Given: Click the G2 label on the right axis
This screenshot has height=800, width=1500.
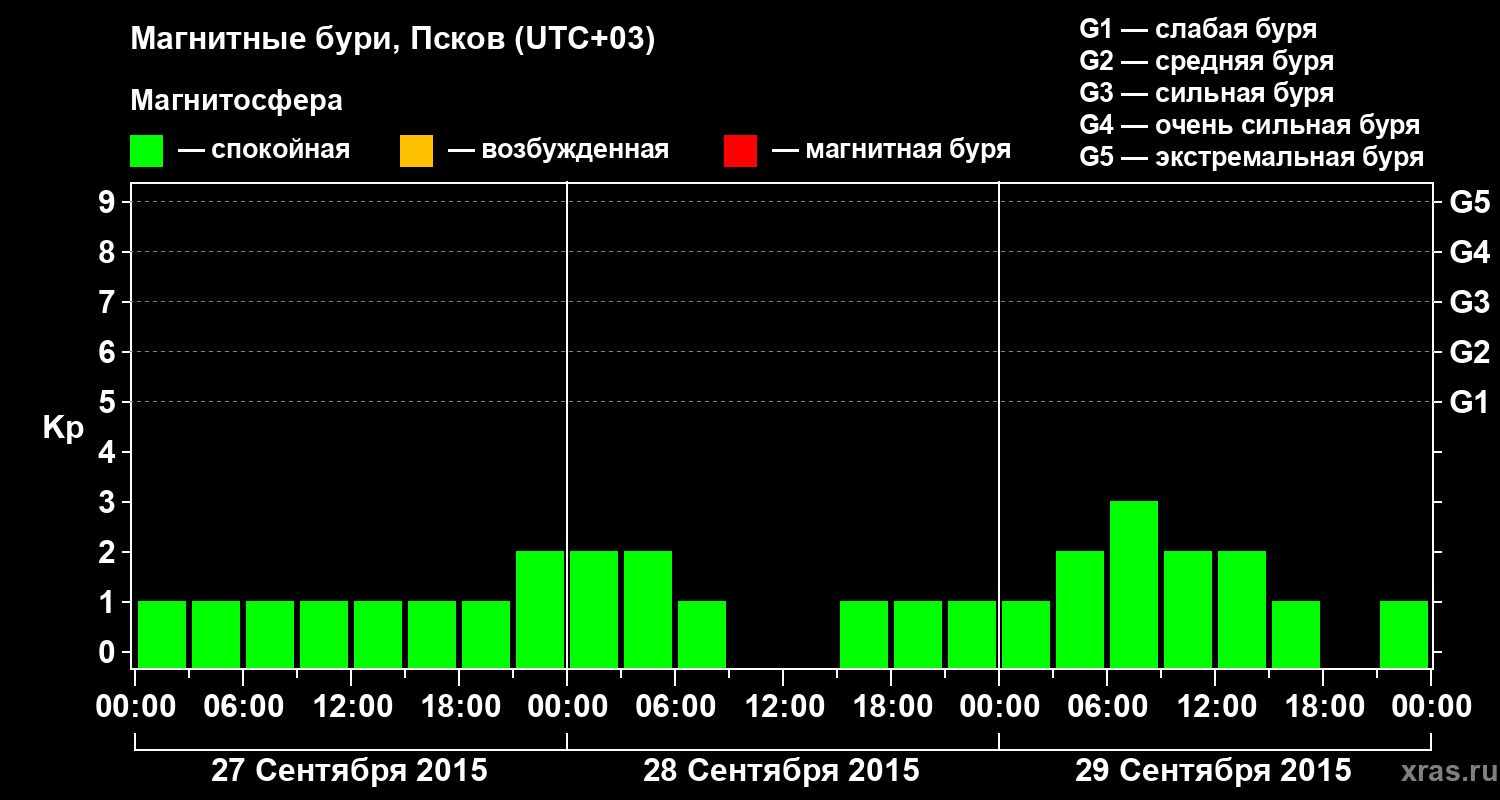Looking at the screenshot, I should coord(1469,352).
